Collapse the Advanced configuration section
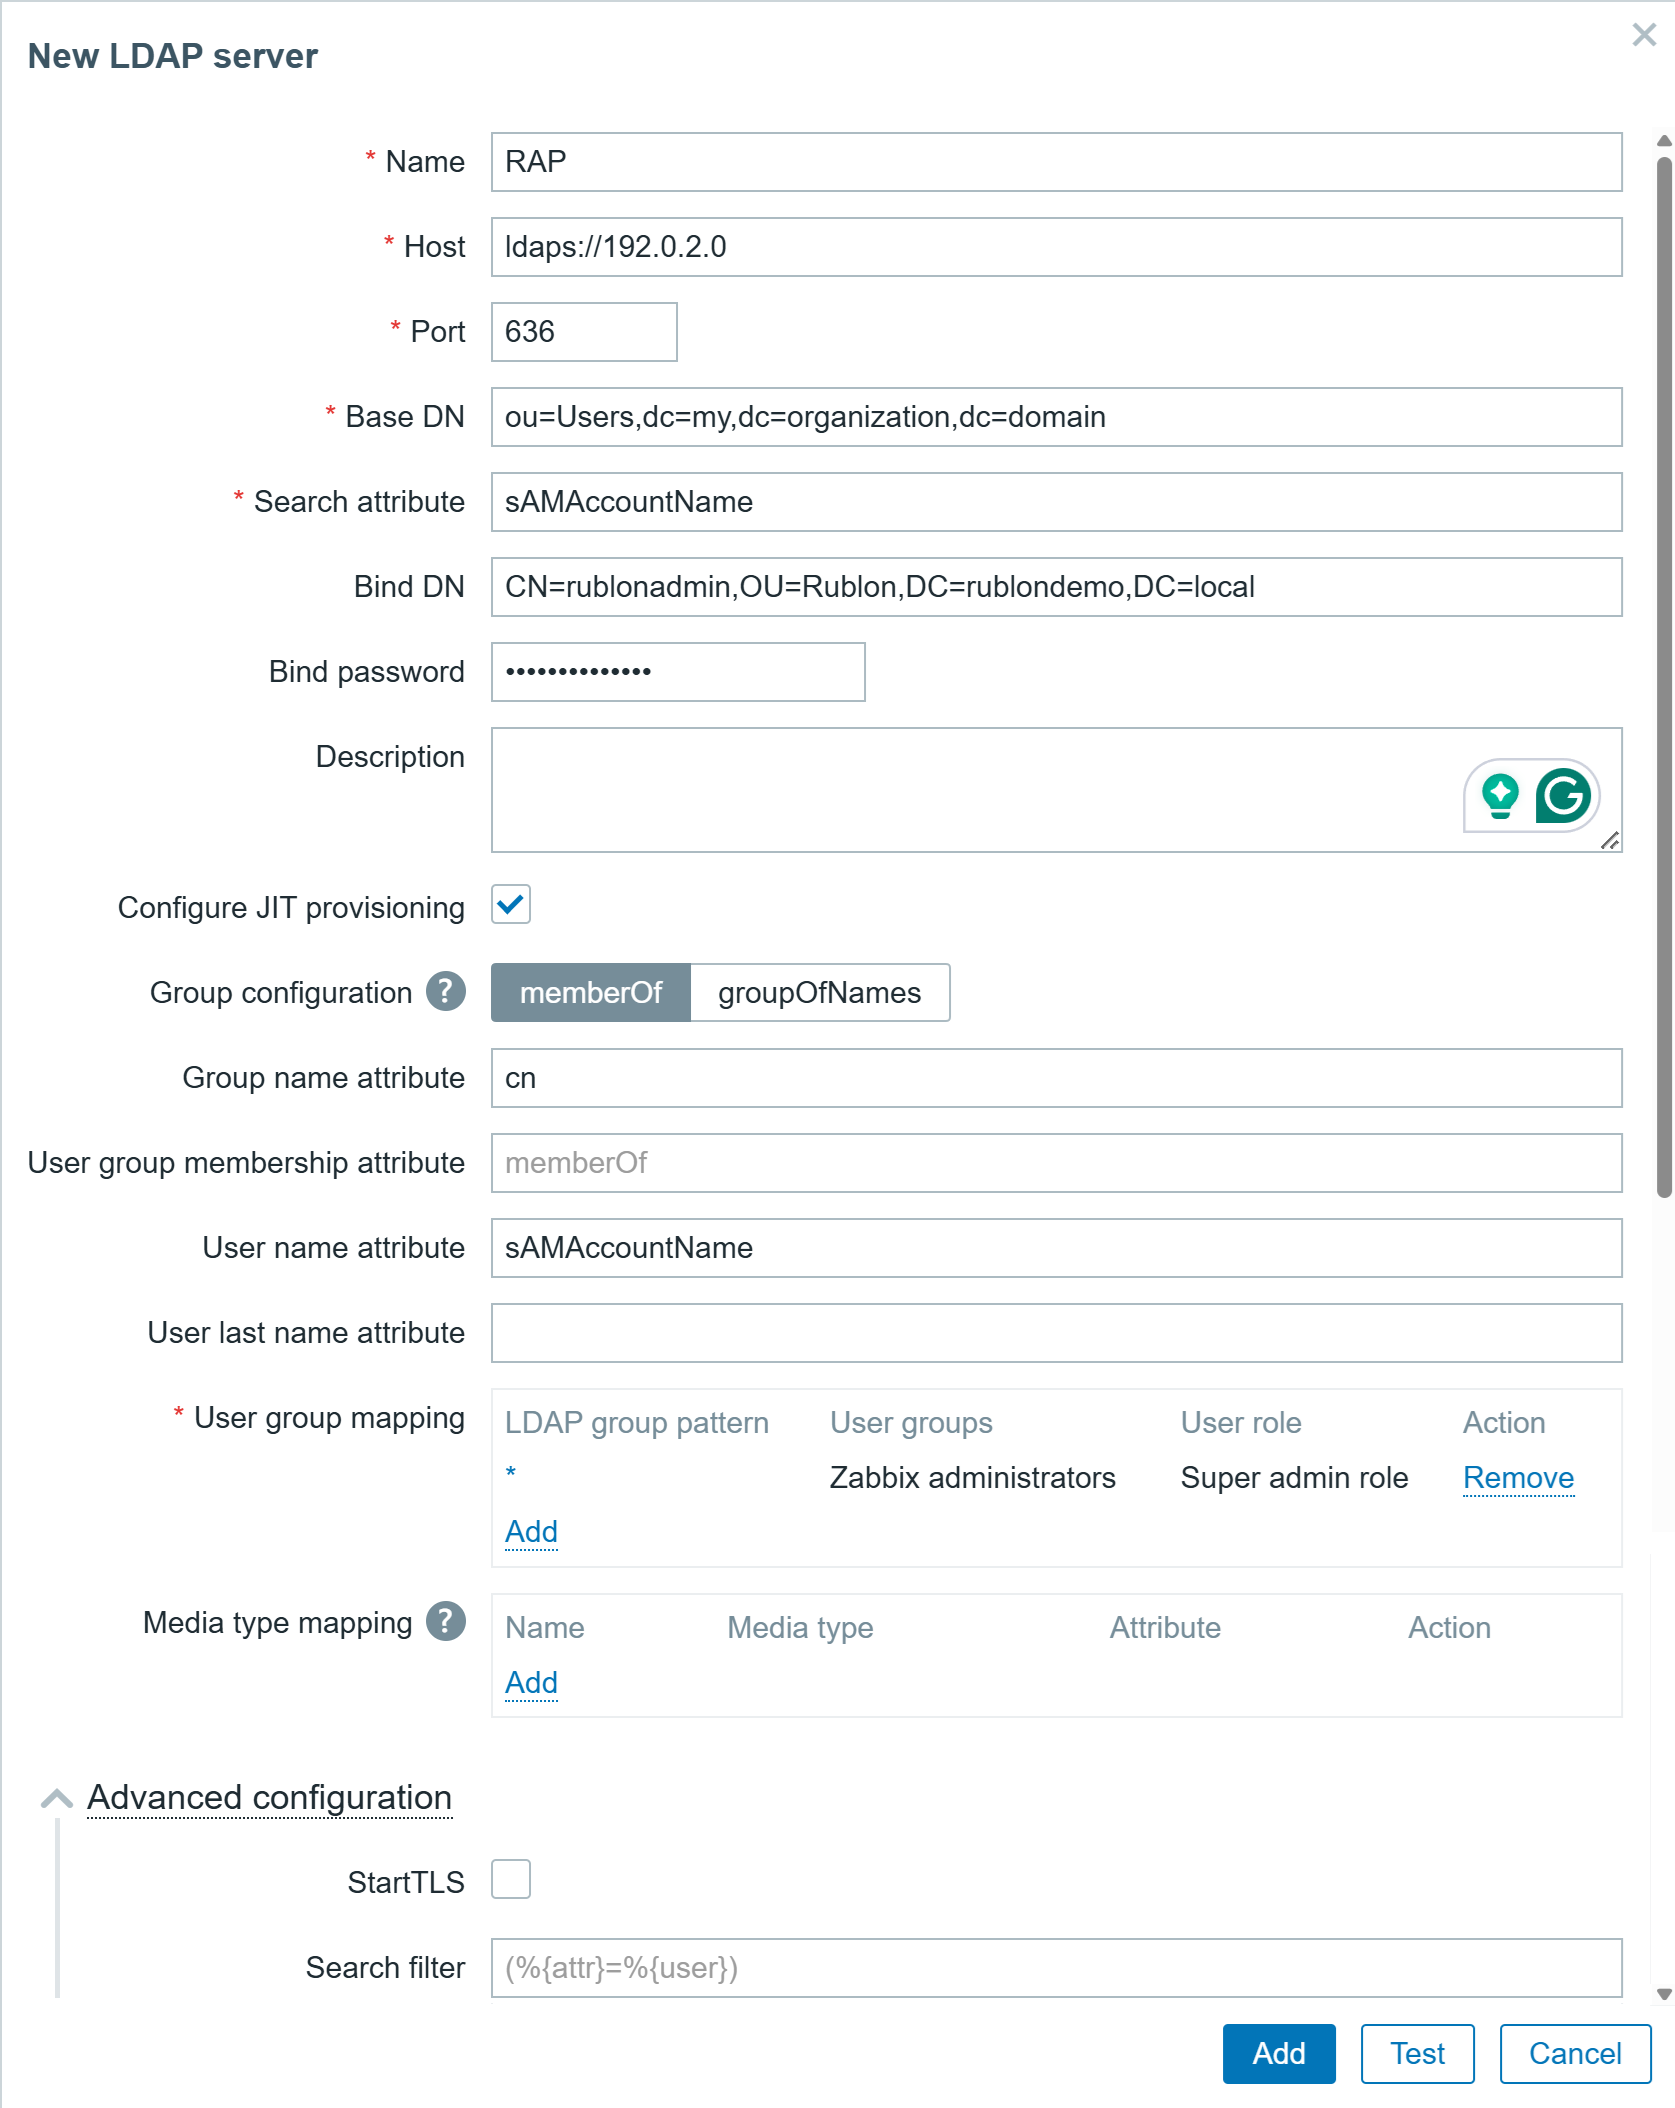The height and width of the screenshot is (2108, 1675). 269,1797
